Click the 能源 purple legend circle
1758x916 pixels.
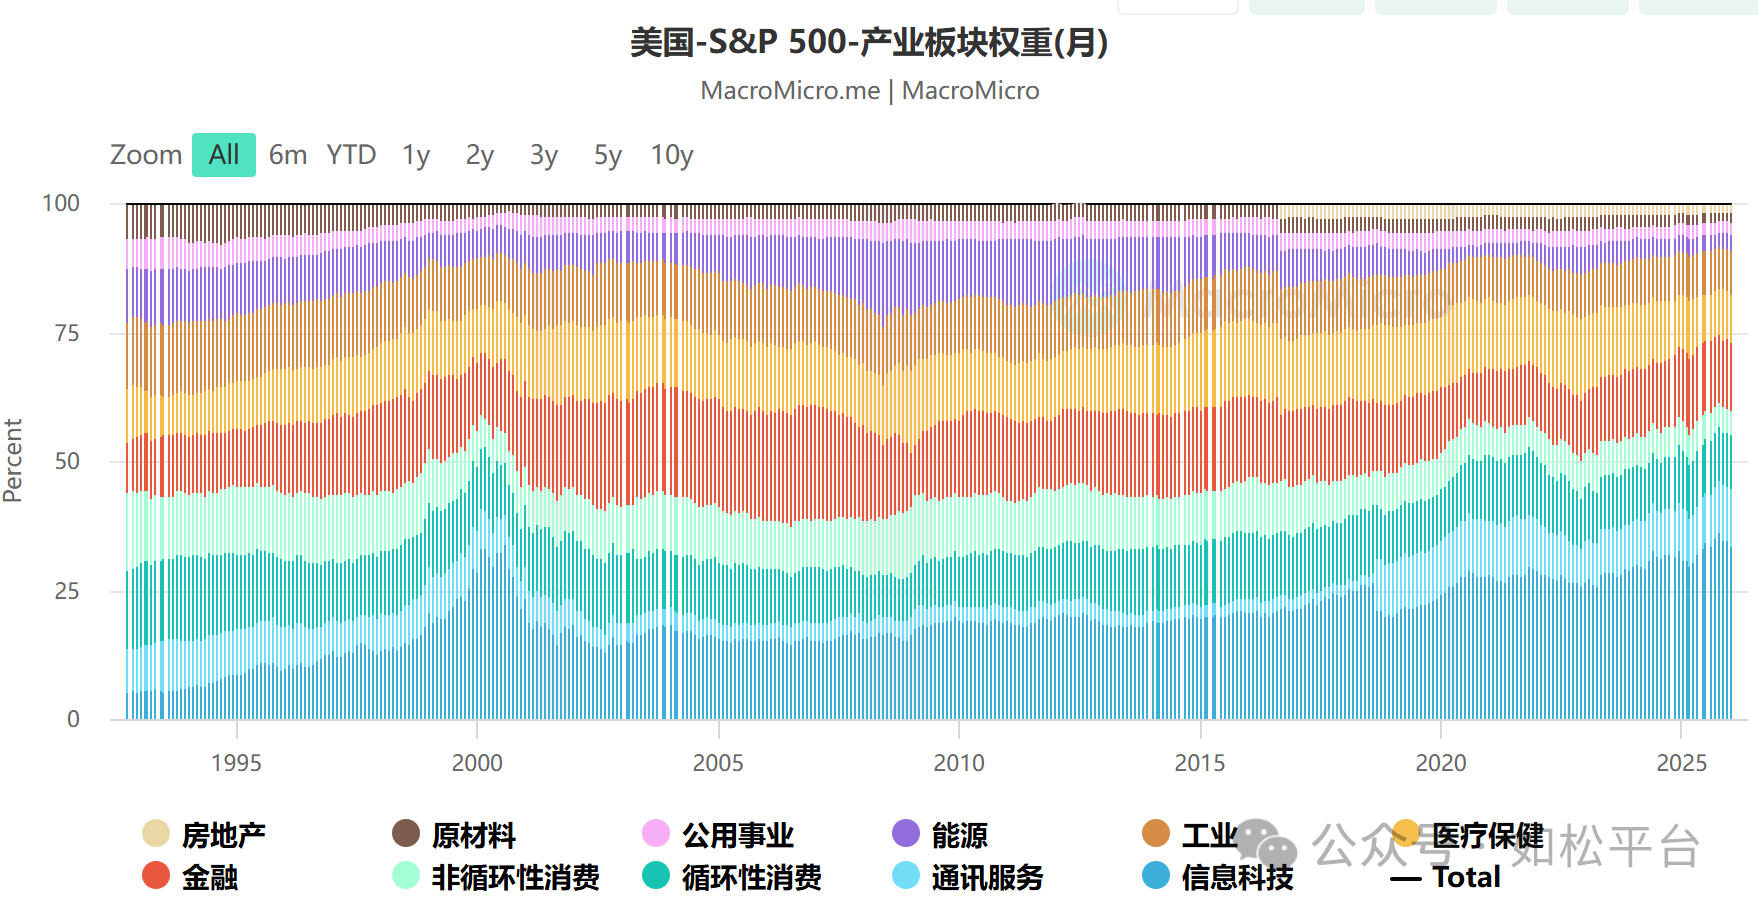[x=906, y=834]
